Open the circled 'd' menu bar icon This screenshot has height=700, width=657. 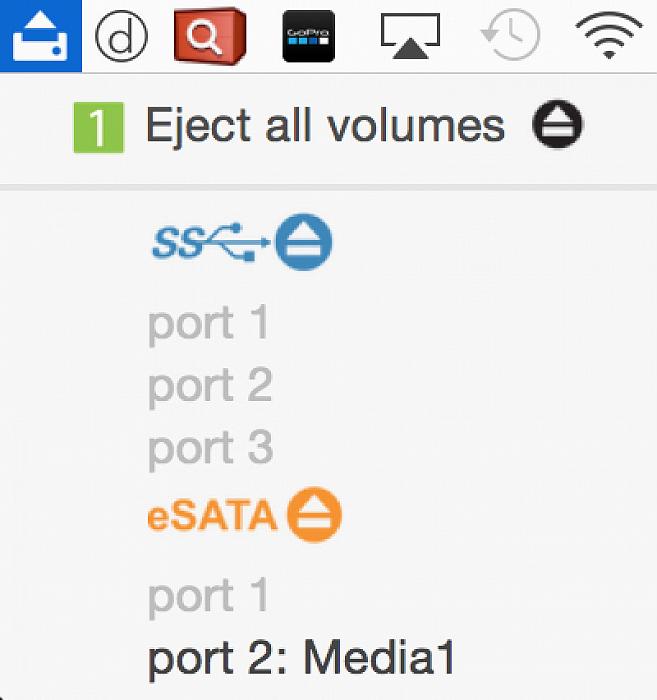(121, 36)
